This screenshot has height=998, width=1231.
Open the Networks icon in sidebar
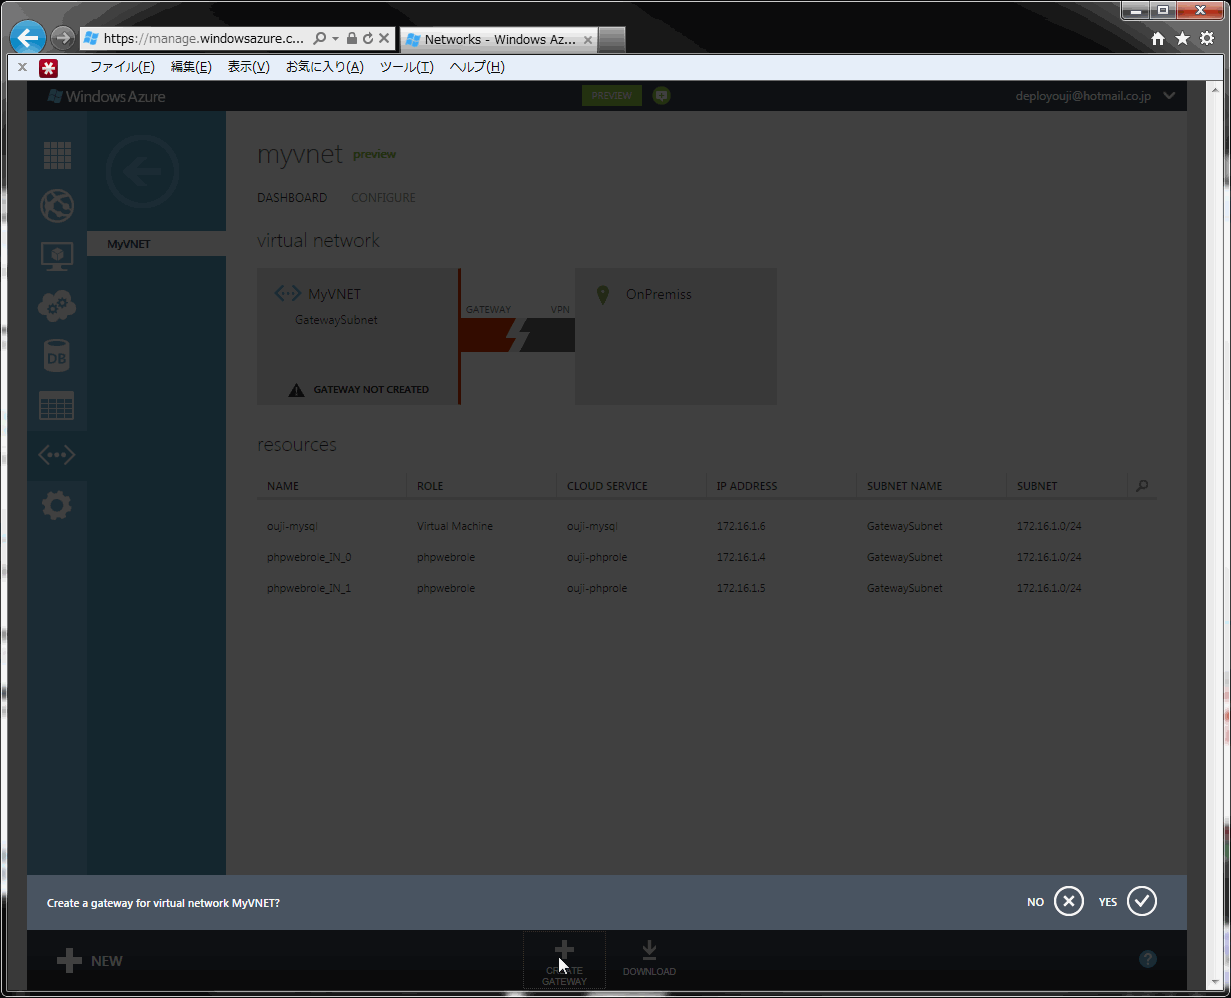57,456
